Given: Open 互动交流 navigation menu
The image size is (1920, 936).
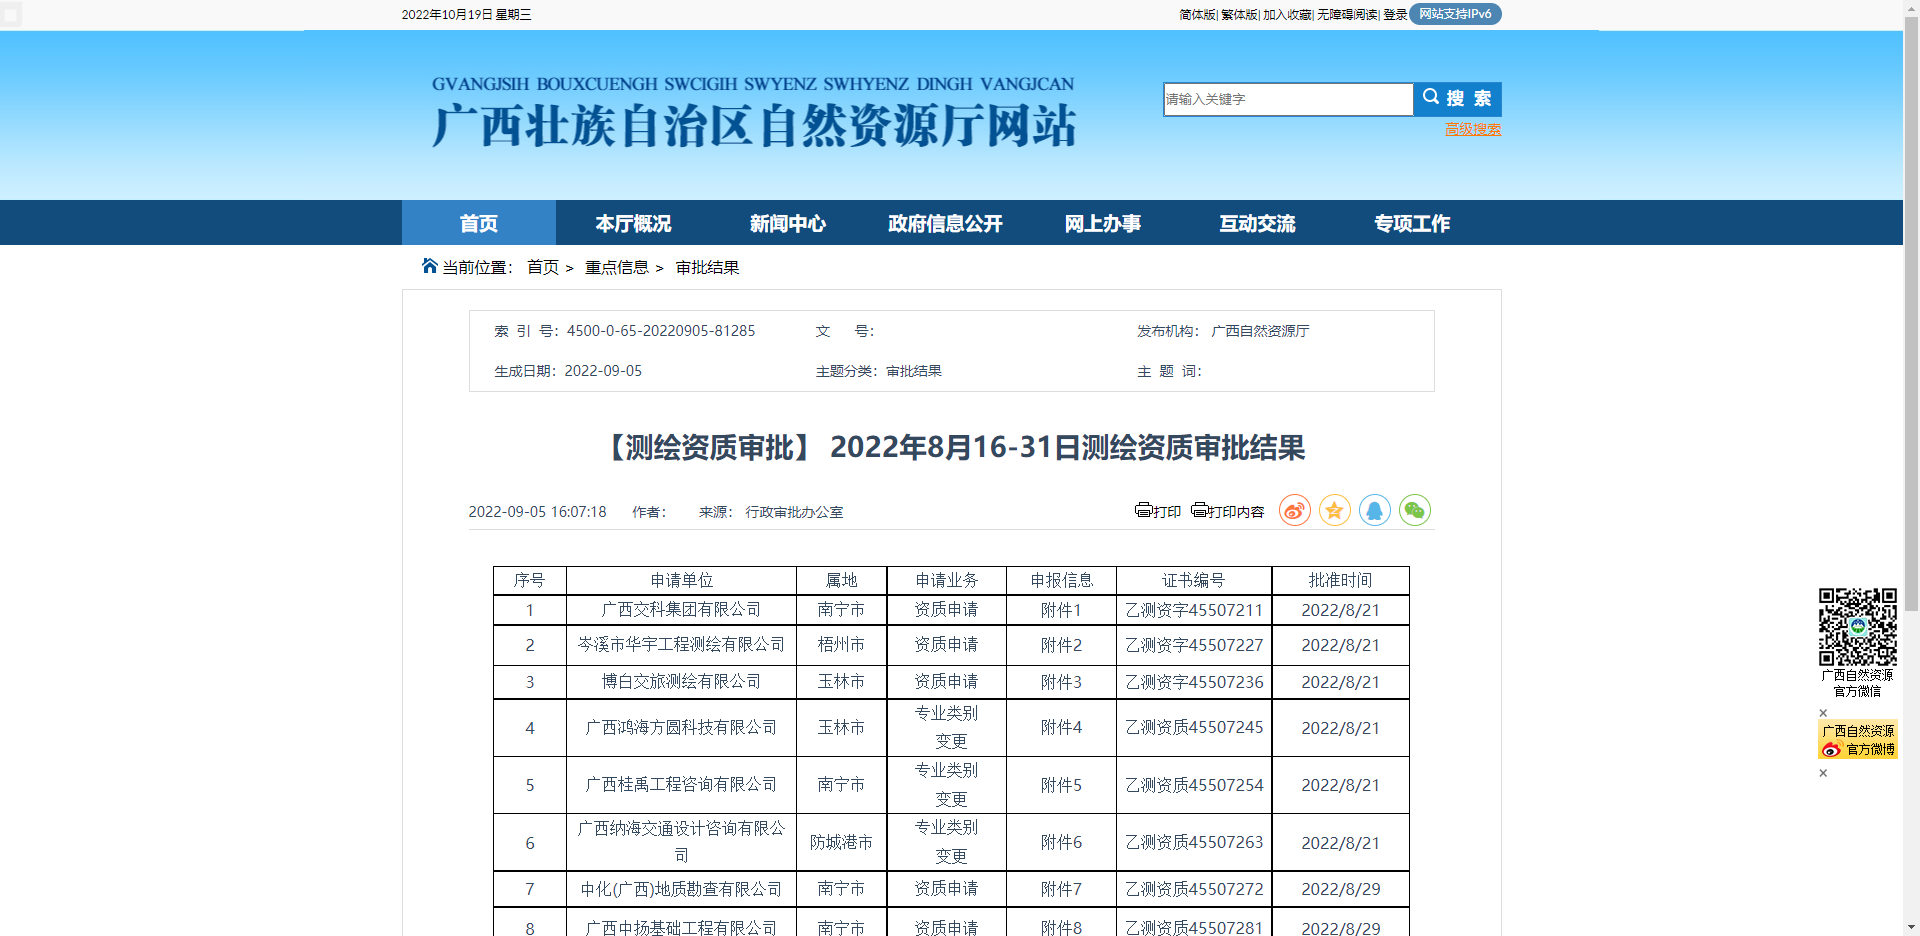Looking at the screenshot, I should 1257,223.
